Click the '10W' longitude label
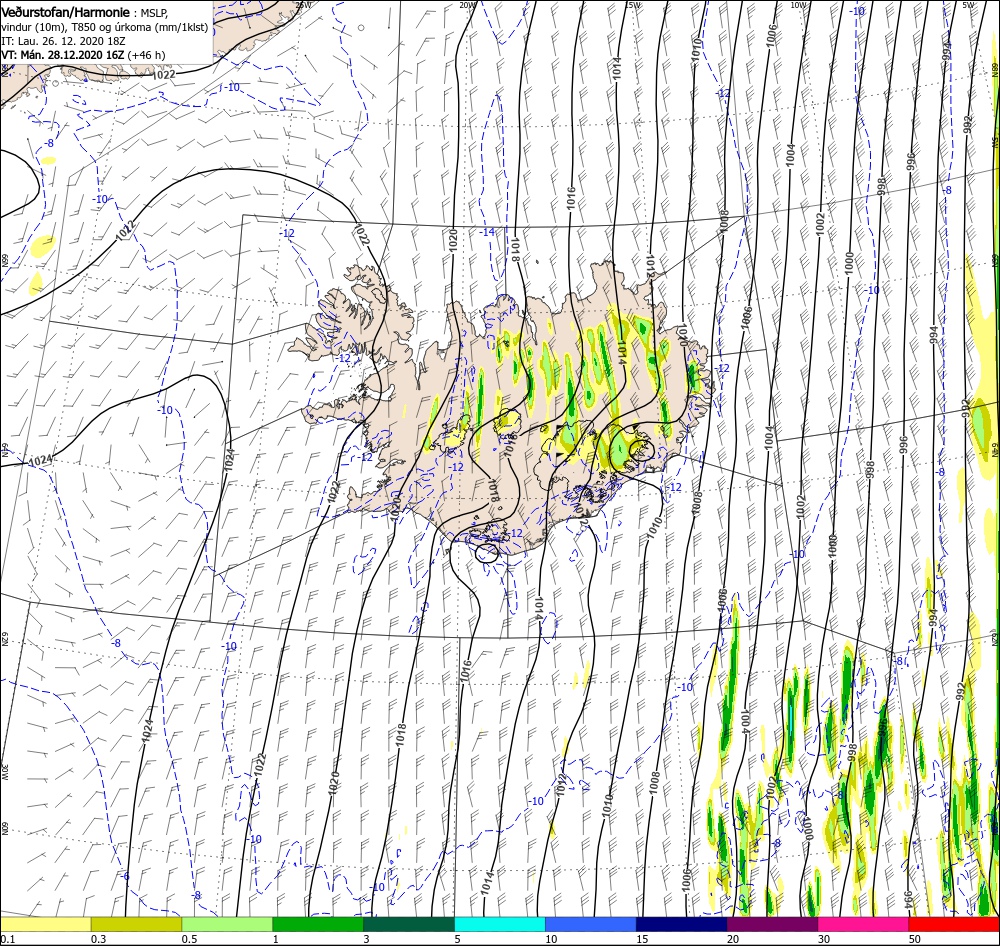Viewport: 1000px width, 946px height. (798, 5)
